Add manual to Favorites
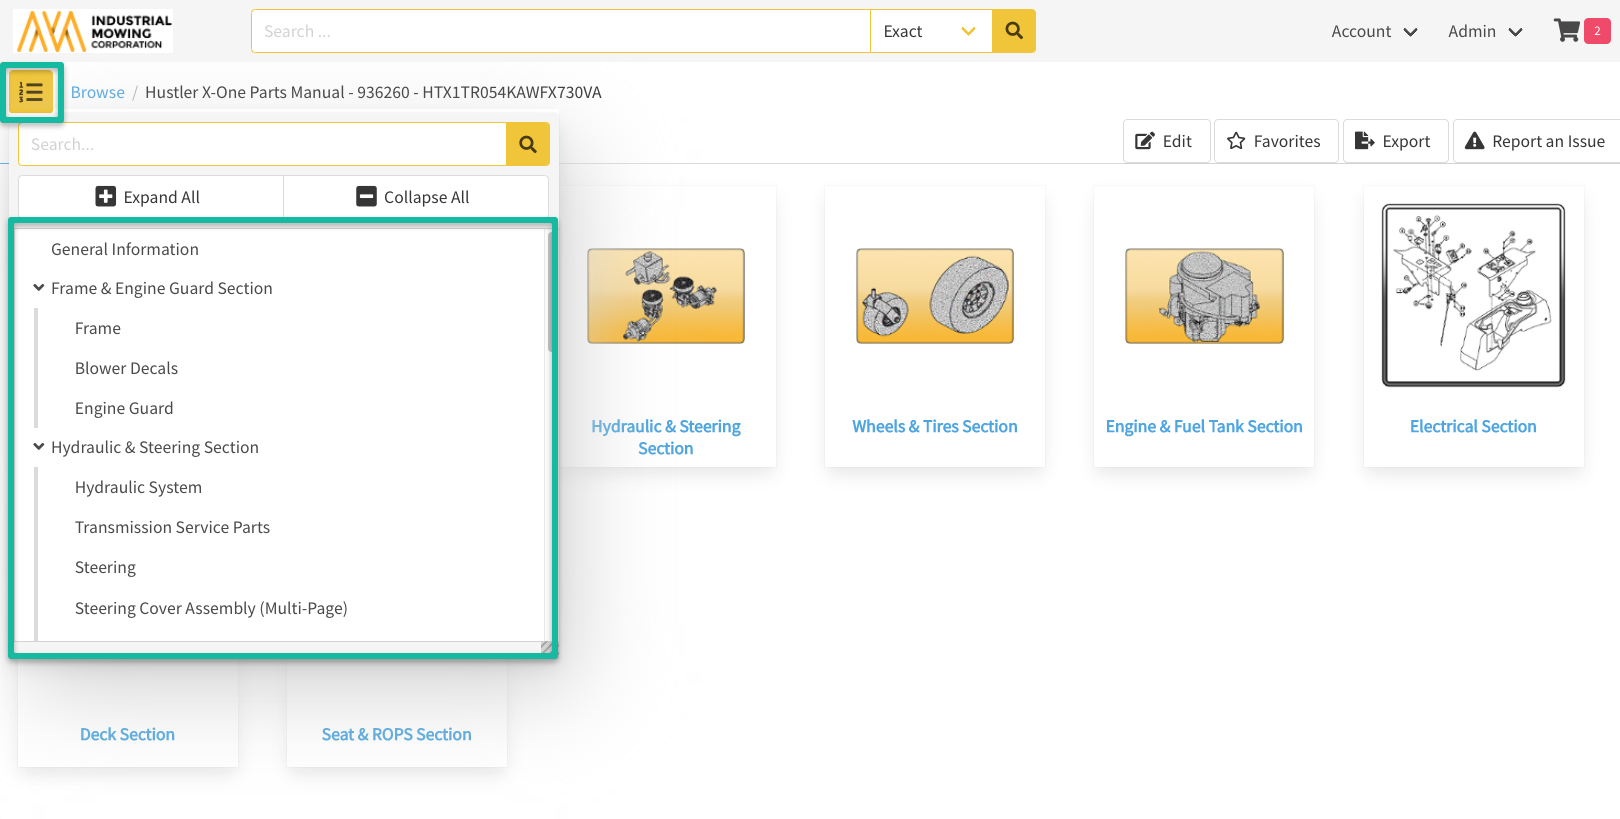Viewport: 1620px width, 819px height. coord(1275,141)
